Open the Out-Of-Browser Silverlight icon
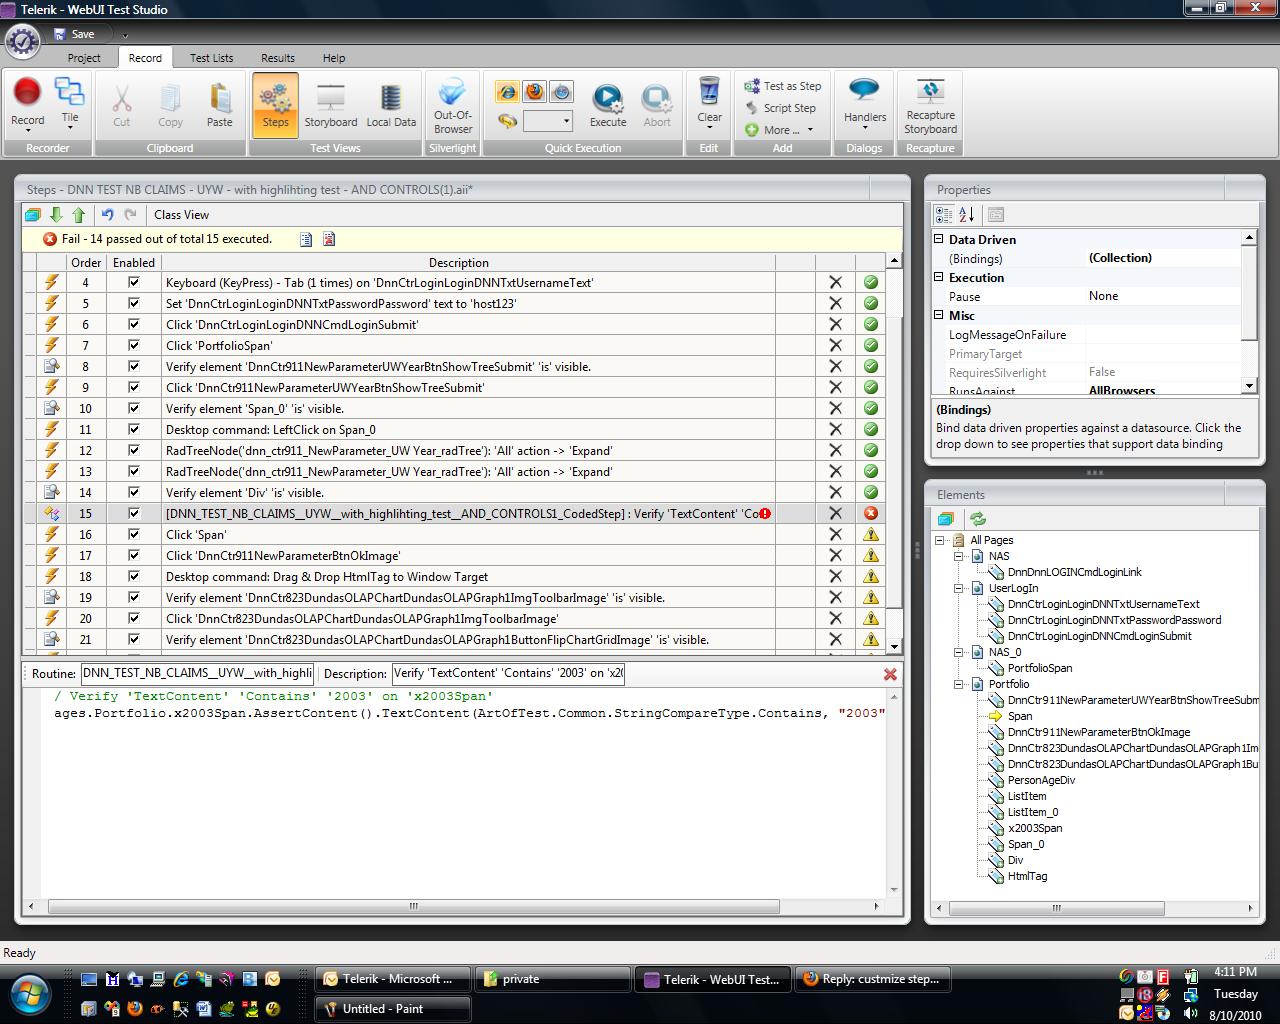 coord(452,106)
